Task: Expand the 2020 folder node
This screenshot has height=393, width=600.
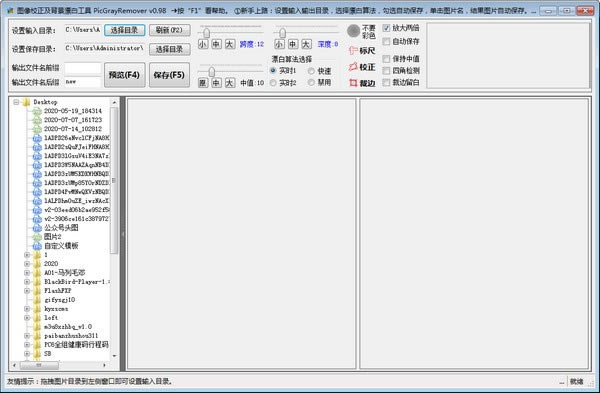Action: coord(27,264)
